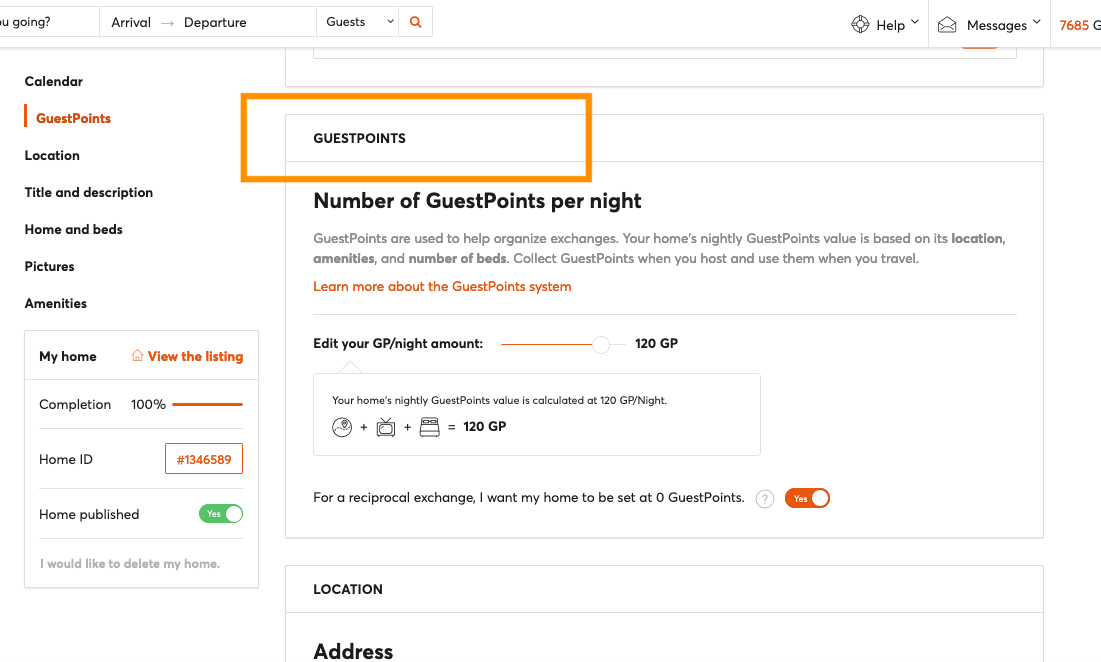The width and height of the screenshot is (1101, 662).
Task: Click the Home ID #1346589 box
Action: (204, 459)
